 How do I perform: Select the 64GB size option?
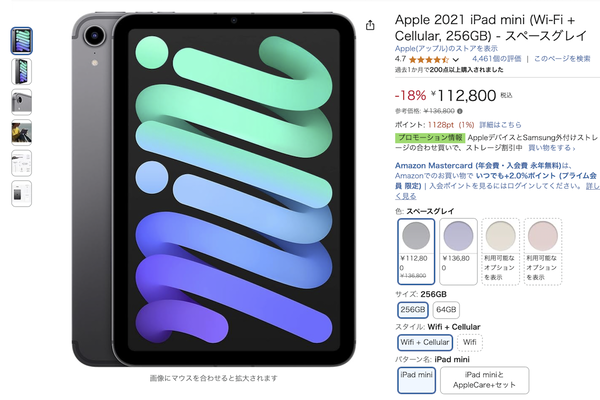tap(447, 310)
